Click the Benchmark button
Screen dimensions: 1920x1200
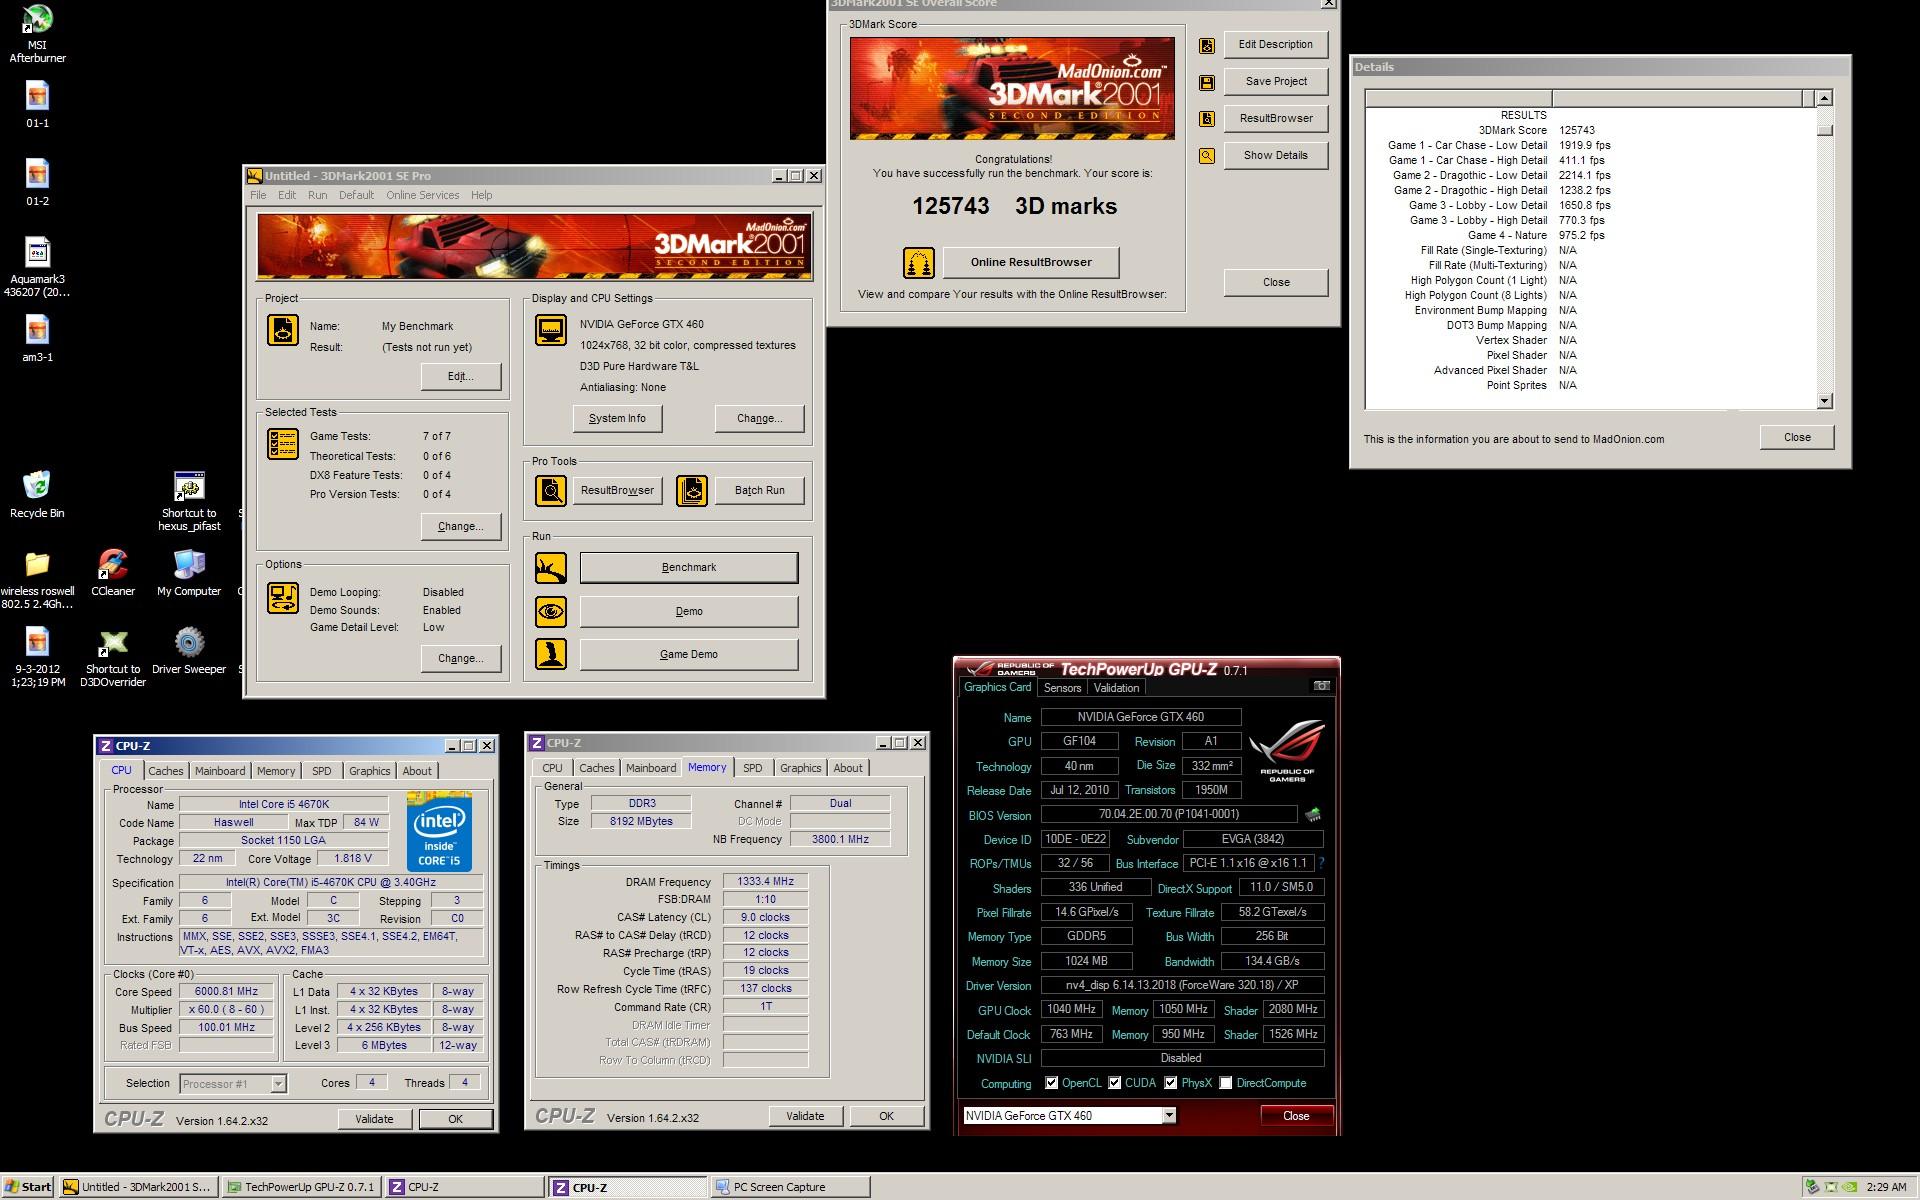pos(689,568)
